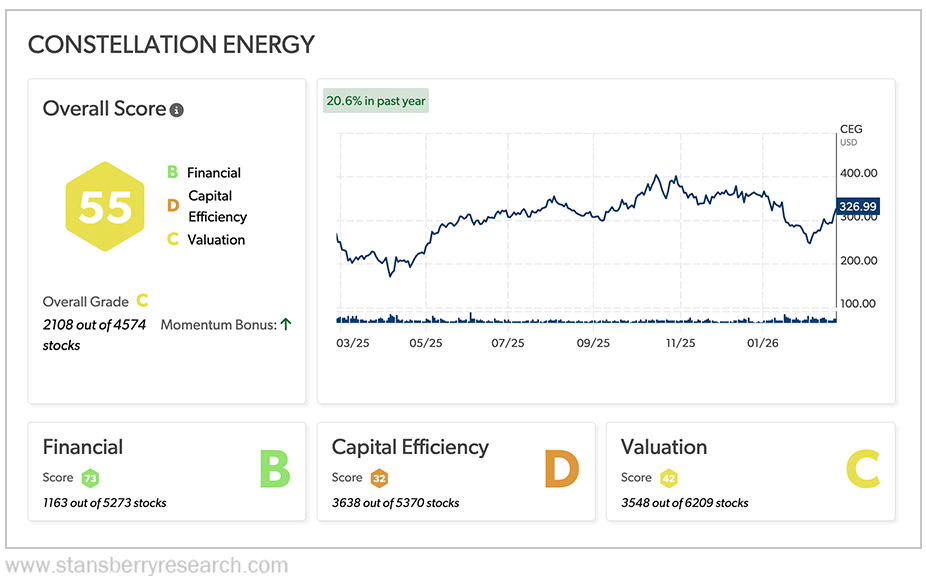The width and height of the screenshot is (926, 584).
Task: Click the 11/25 date on chart axis
Action: pyautogui.click(x=680, y=343)
